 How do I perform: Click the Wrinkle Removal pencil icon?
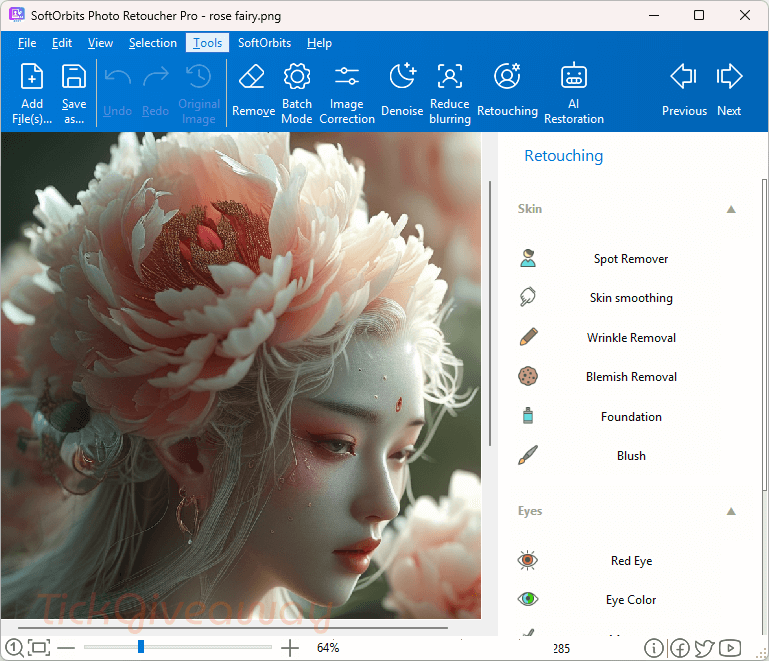pyautogui.click(x=528, y=337)
